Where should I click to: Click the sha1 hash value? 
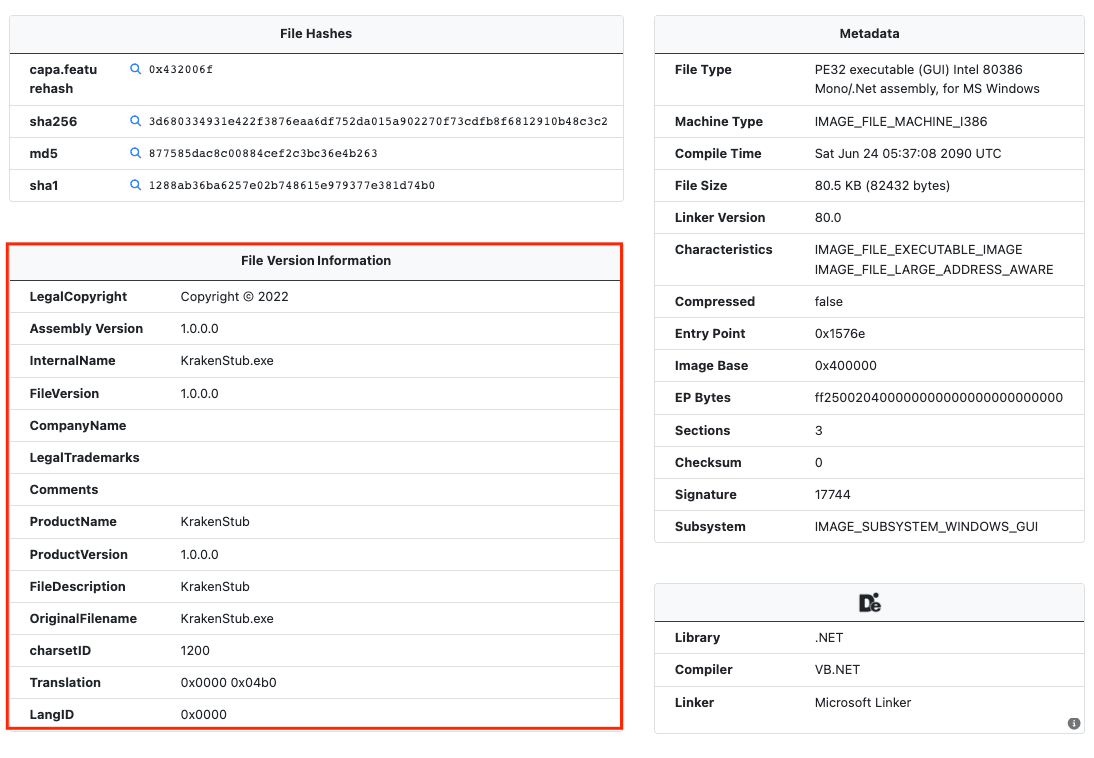pos(292,185)
